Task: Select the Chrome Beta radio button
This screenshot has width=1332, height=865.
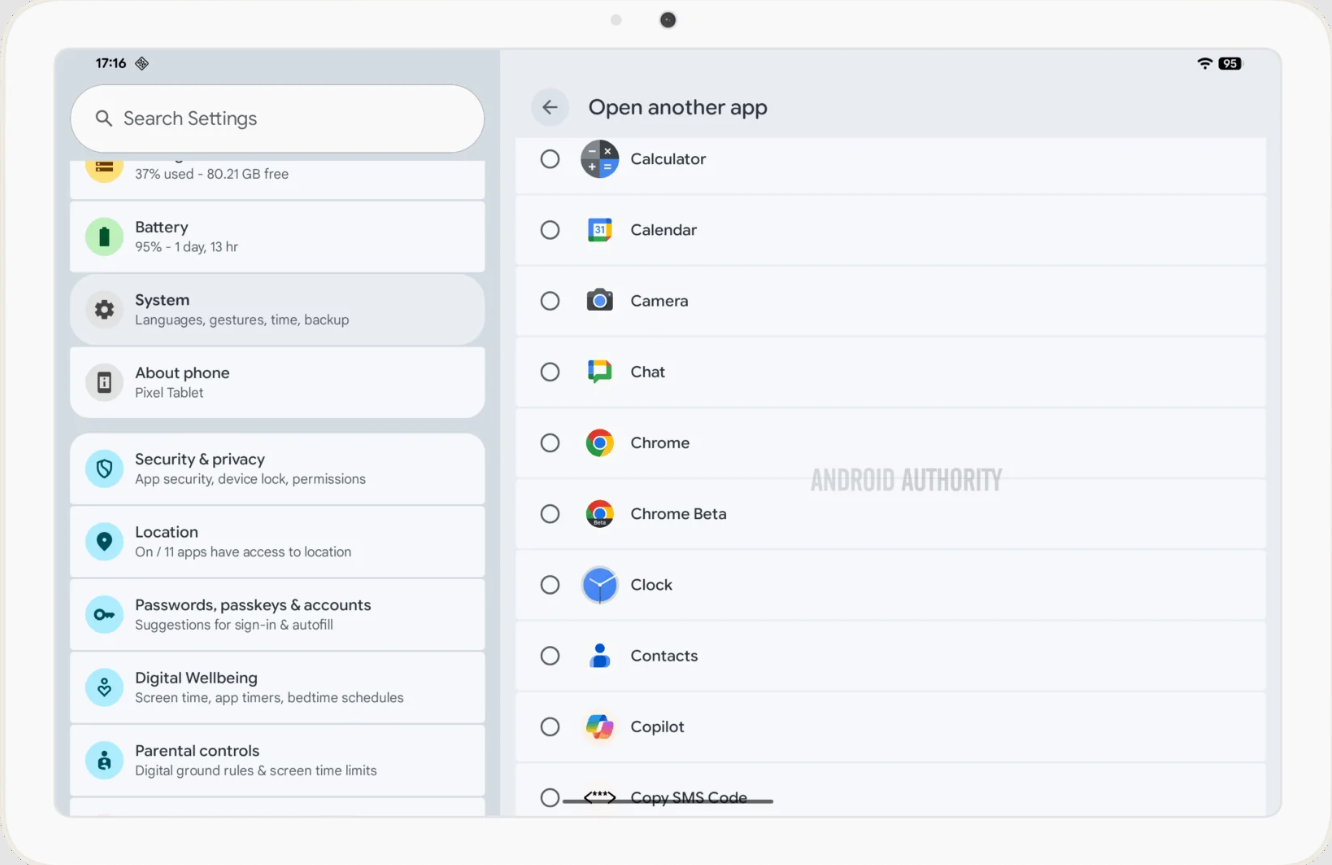Action: (550, 514)
